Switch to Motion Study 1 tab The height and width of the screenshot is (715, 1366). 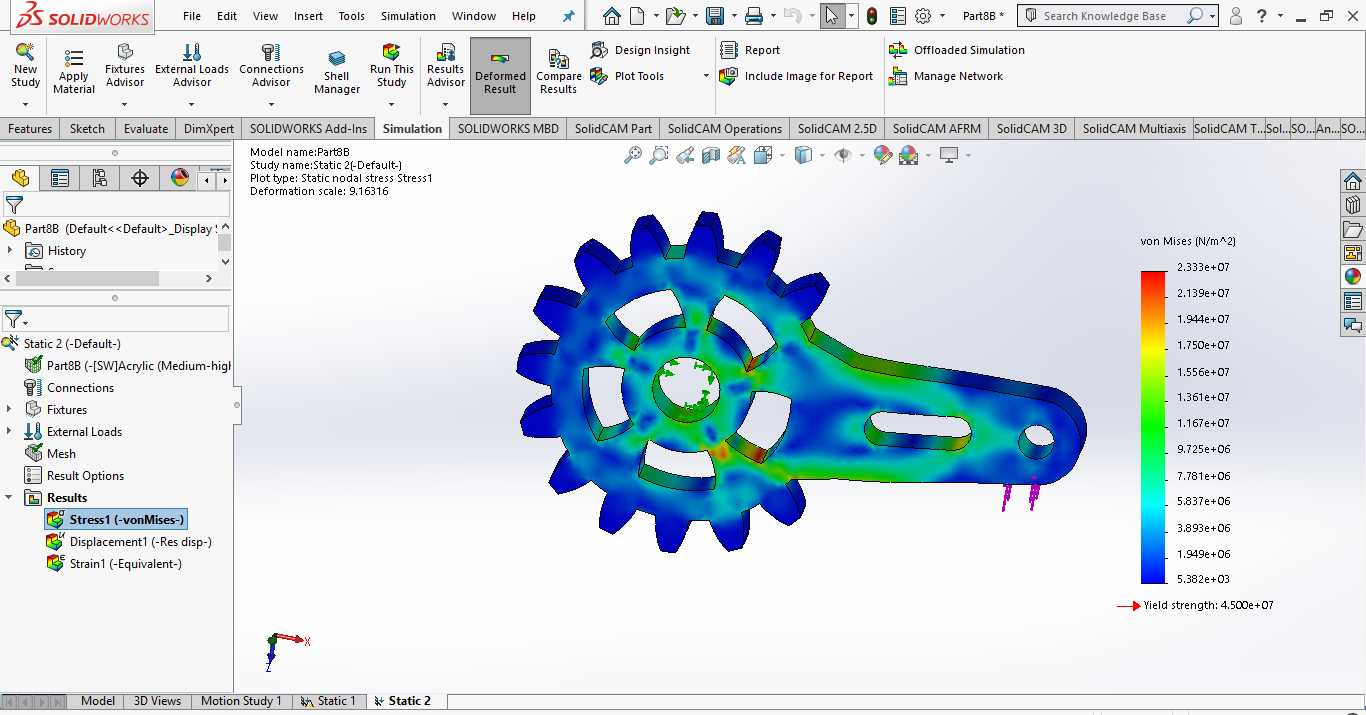point(241,701)
